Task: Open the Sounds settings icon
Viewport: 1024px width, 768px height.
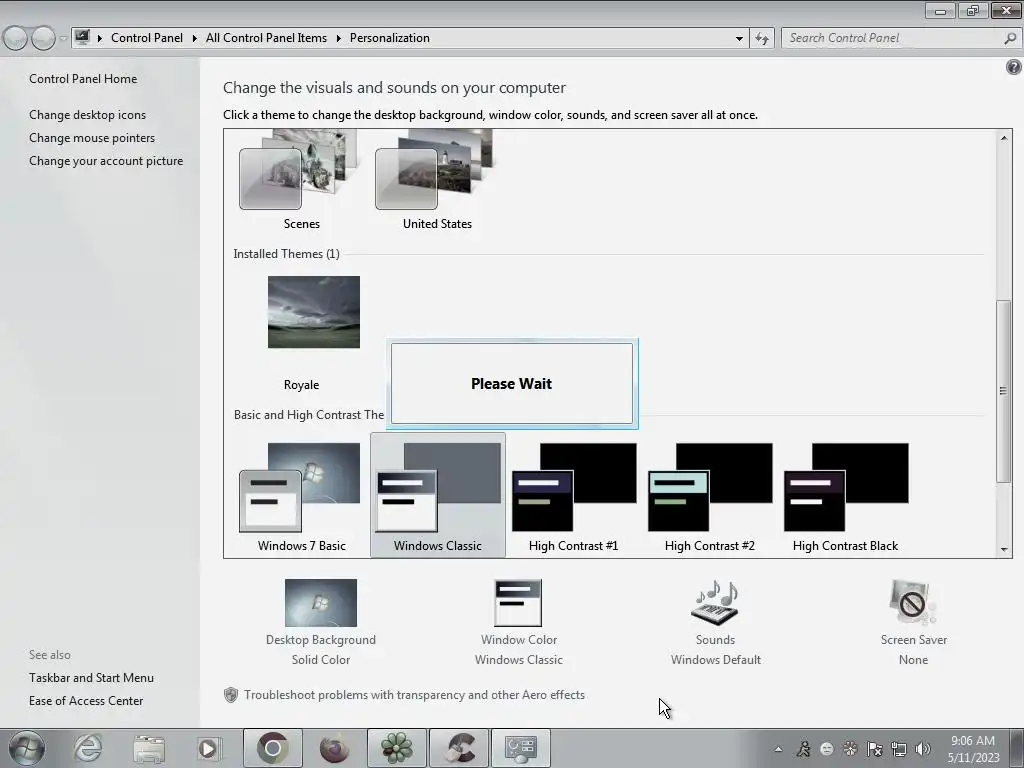Action: 715,603
